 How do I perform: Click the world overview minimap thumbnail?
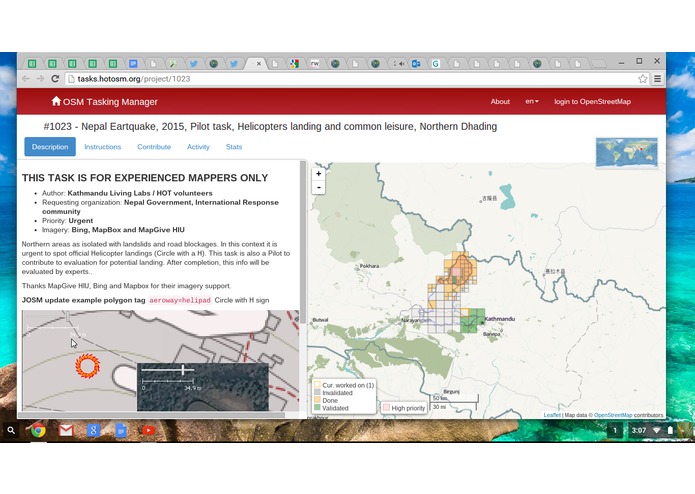point(626,153)
